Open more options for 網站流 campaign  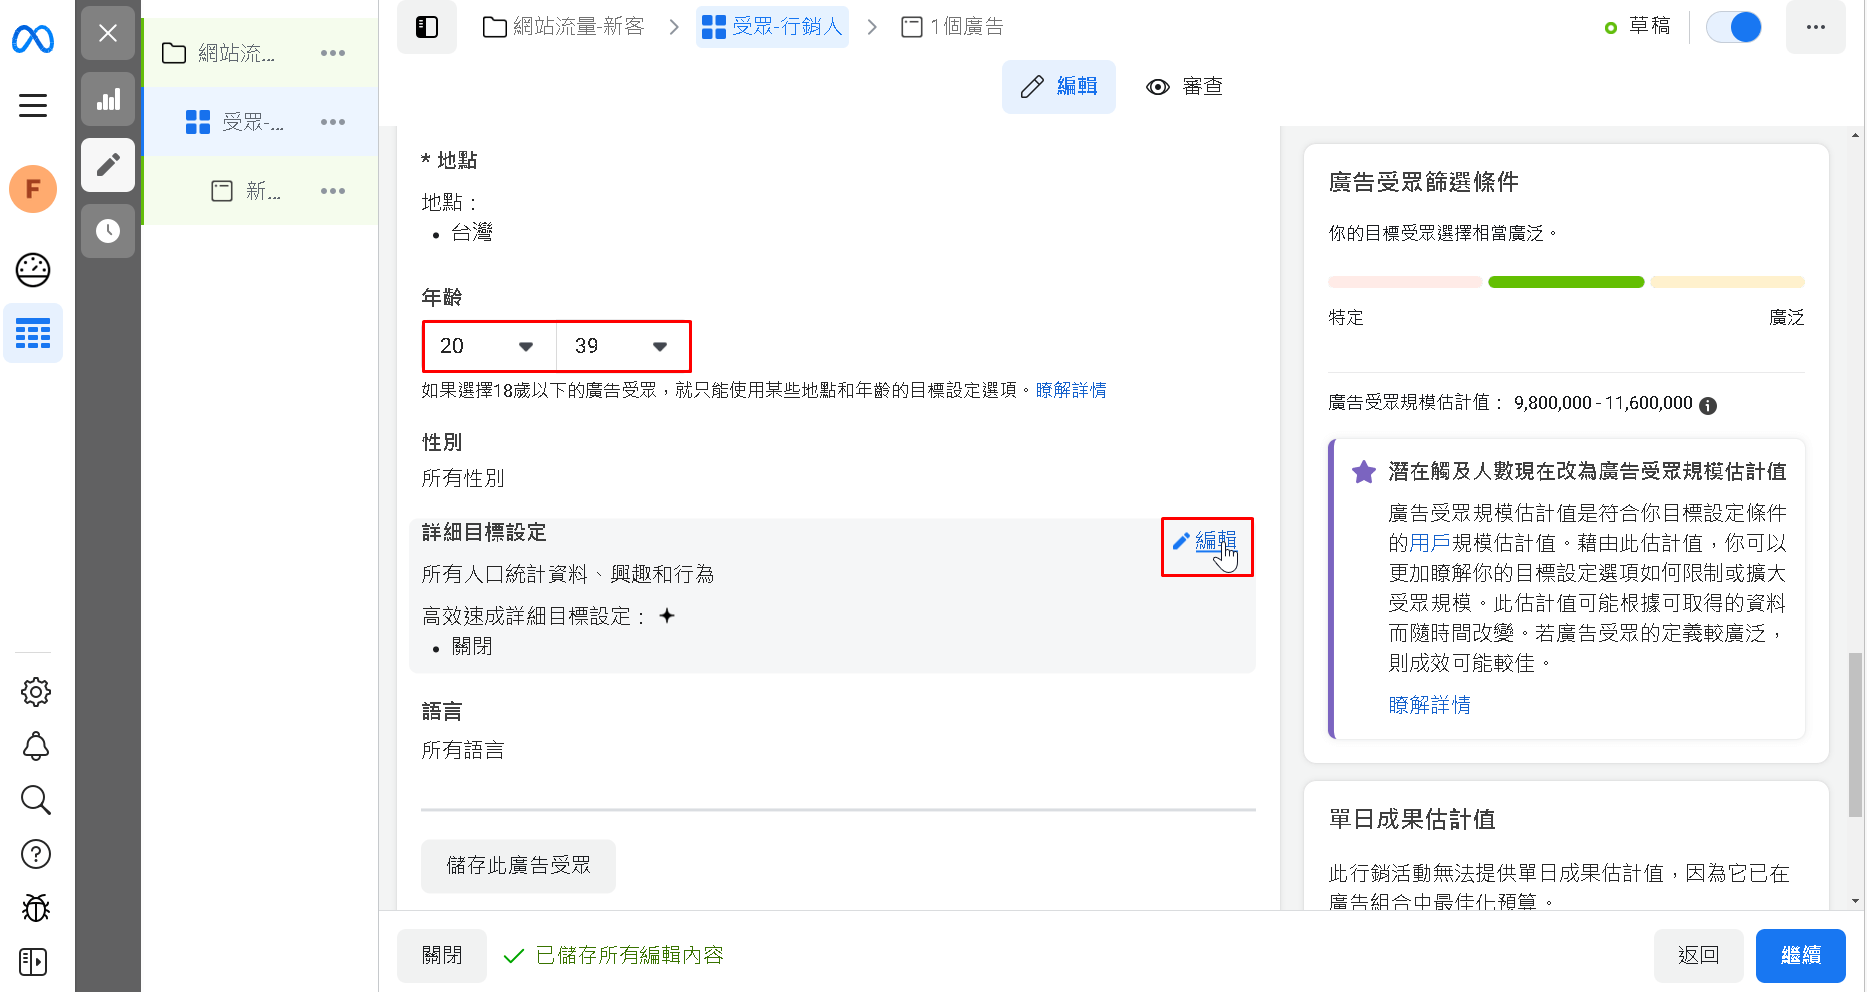(333, 53)
